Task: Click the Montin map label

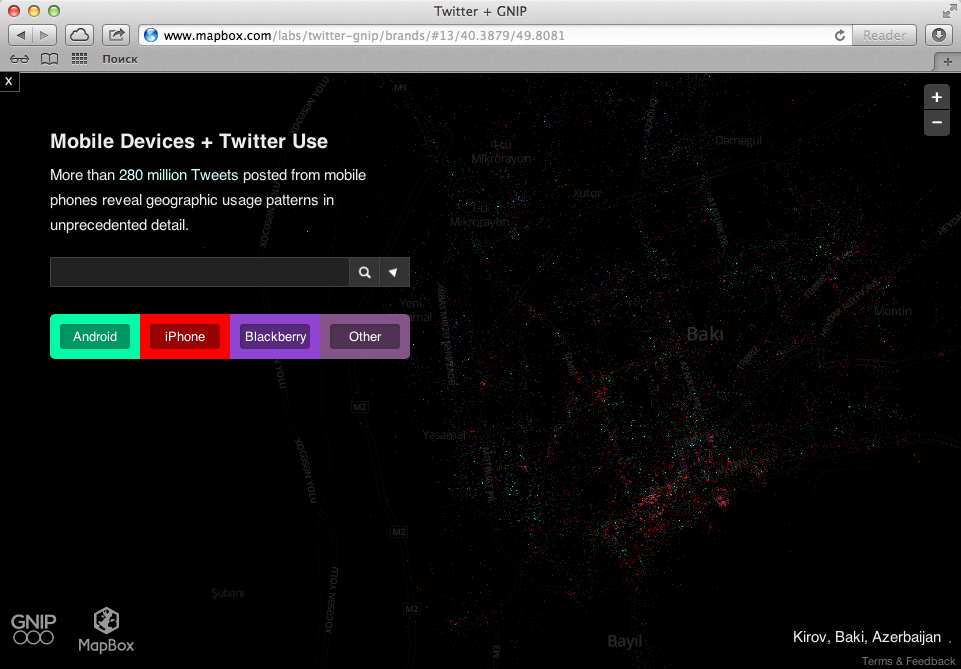Action: [893, 311]
